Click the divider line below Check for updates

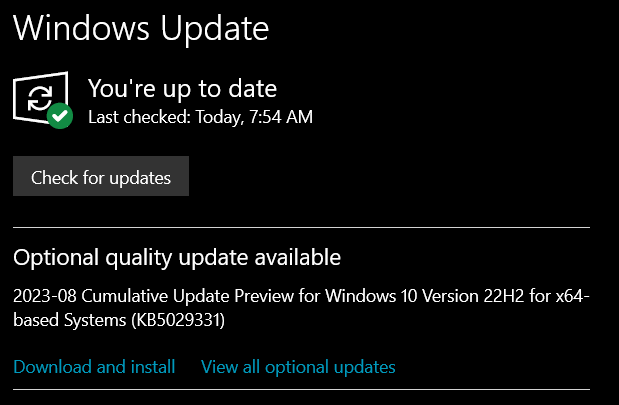pos(301,227)
